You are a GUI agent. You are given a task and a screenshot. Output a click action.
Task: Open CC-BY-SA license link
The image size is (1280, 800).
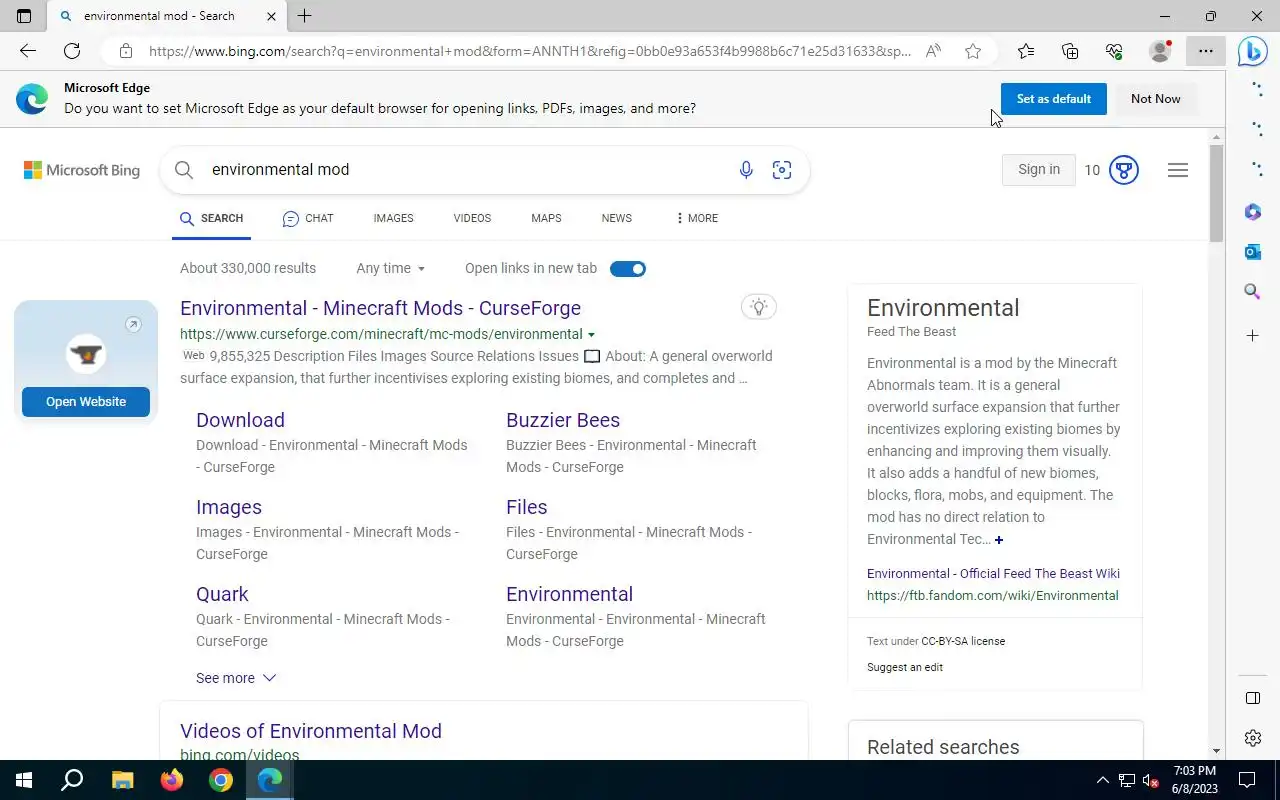(x=963, y=641)
